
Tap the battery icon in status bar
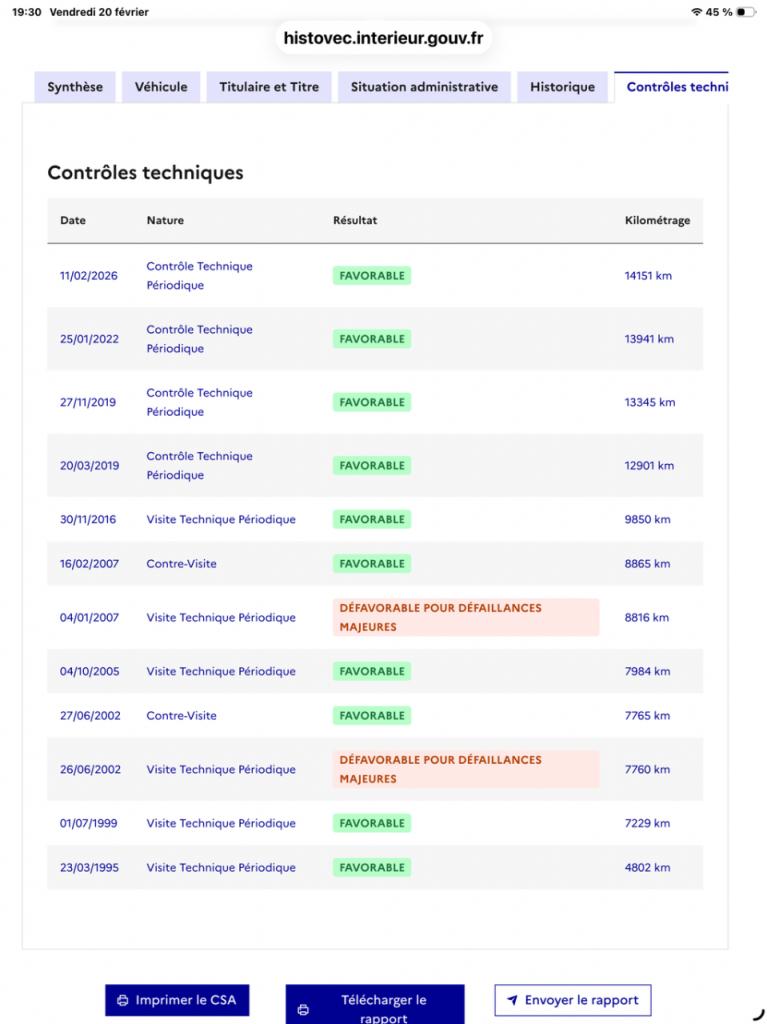(x=747, y=12)
